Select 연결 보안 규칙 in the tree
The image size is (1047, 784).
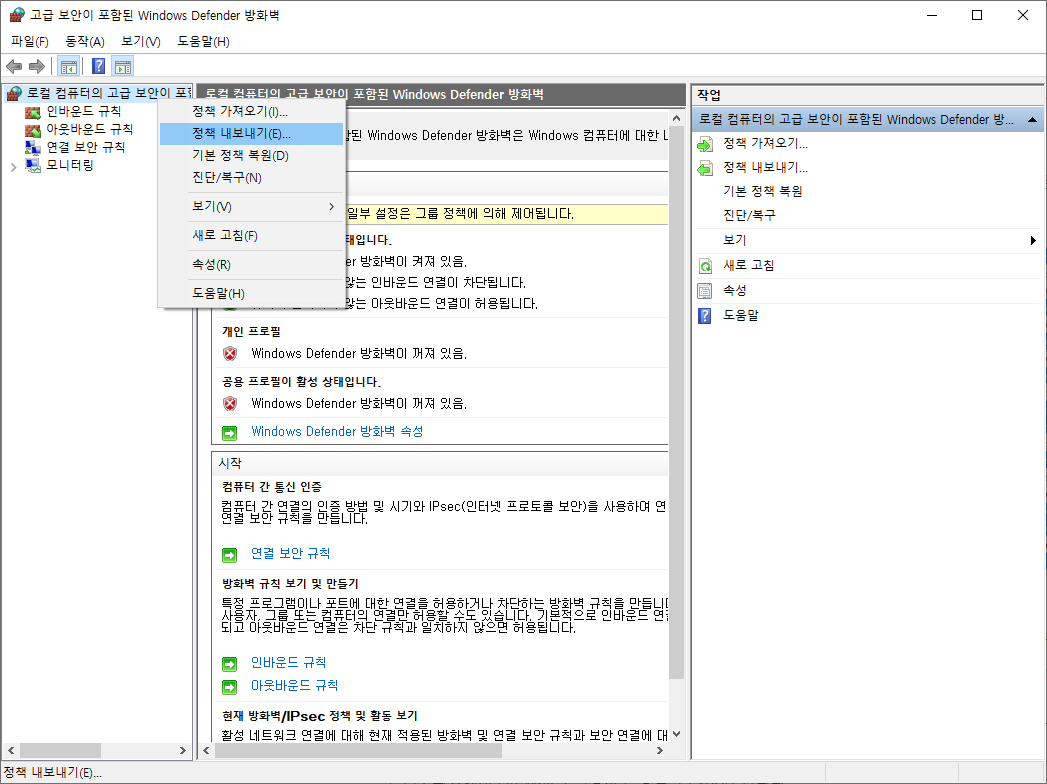(85, 147)
